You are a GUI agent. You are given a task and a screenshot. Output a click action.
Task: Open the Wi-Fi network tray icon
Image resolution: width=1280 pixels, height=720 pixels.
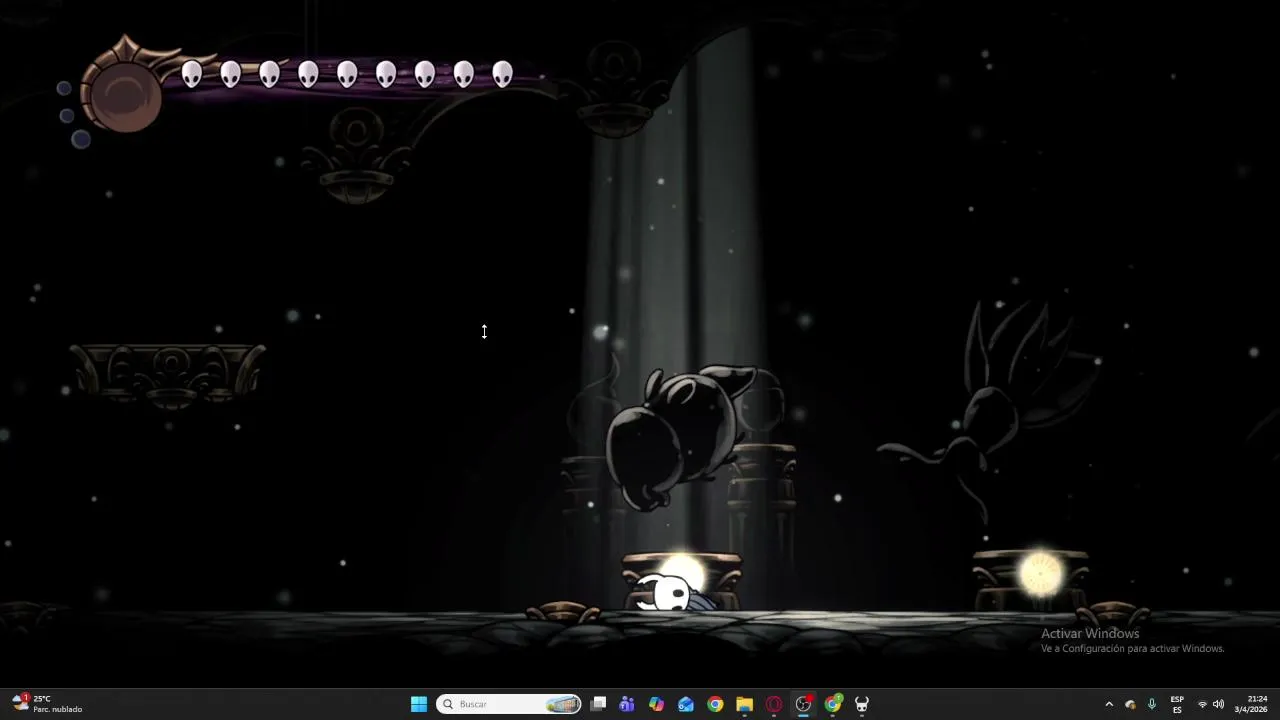click(x=1202, y=704)
